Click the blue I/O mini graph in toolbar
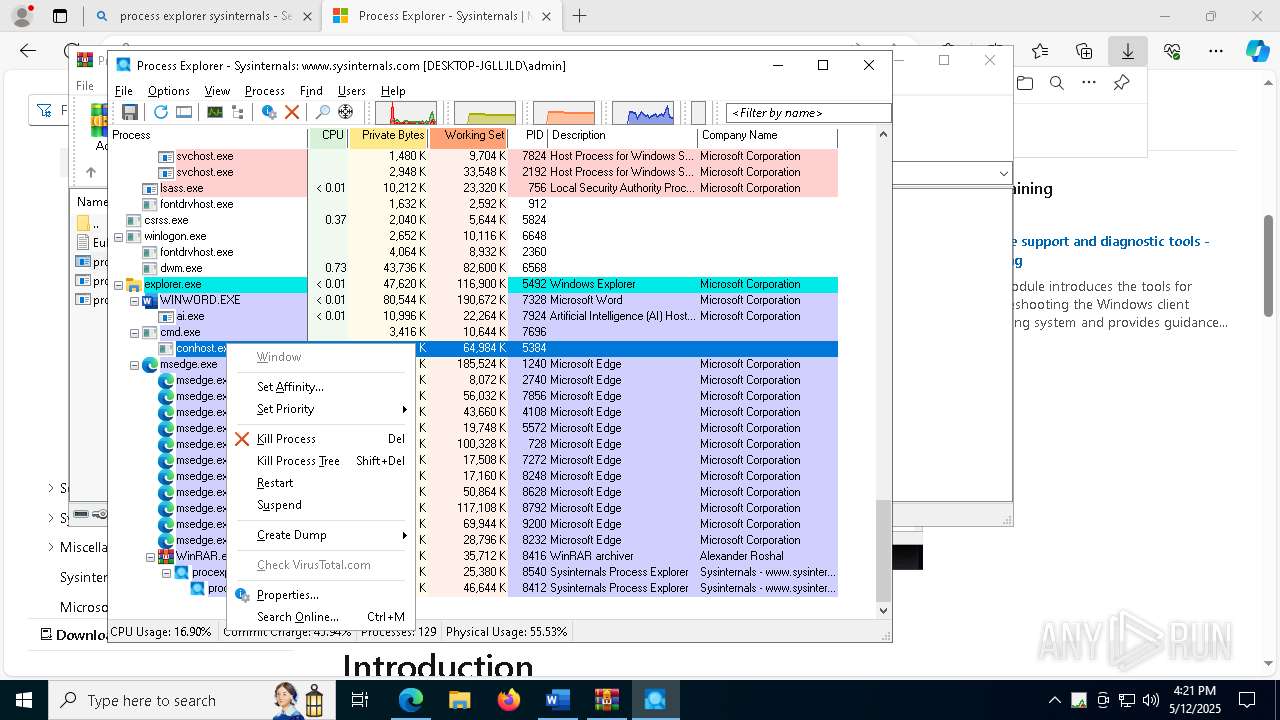Screen dimensions: 1280x720 click(x=643, y=113)
